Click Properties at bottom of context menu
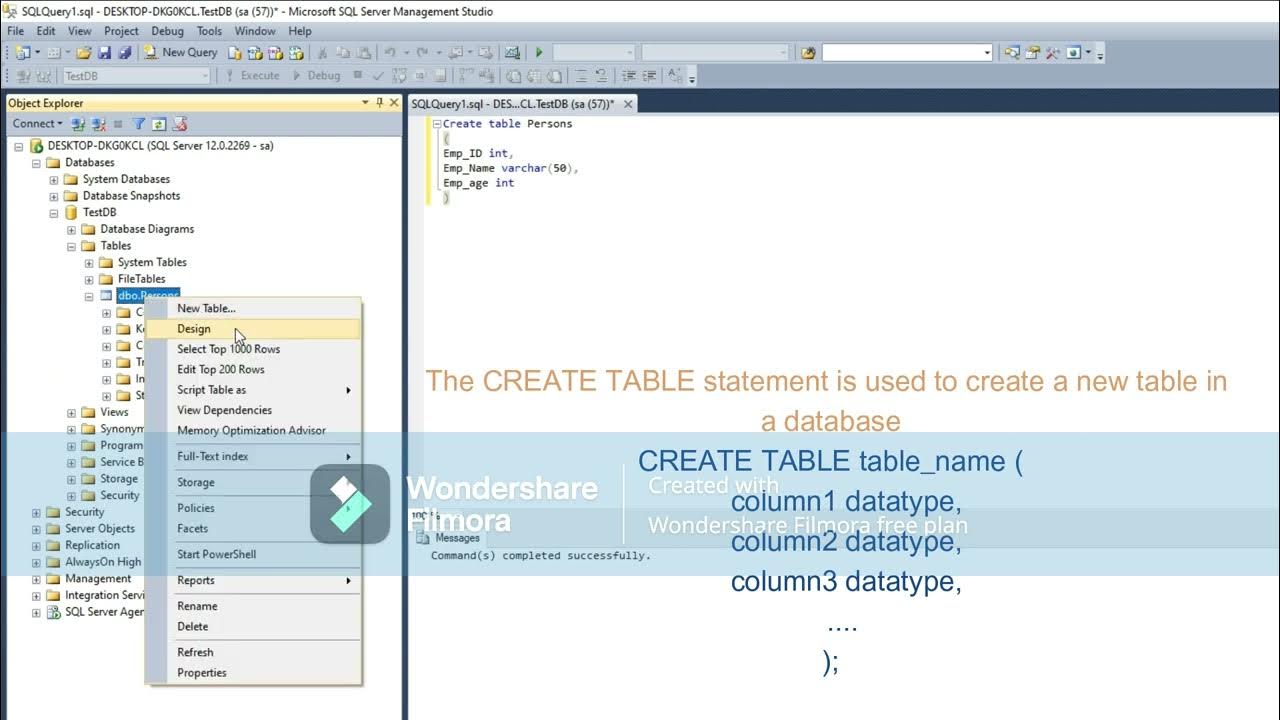This screenshot has height=720, width=1280. [x=253, y=673]
